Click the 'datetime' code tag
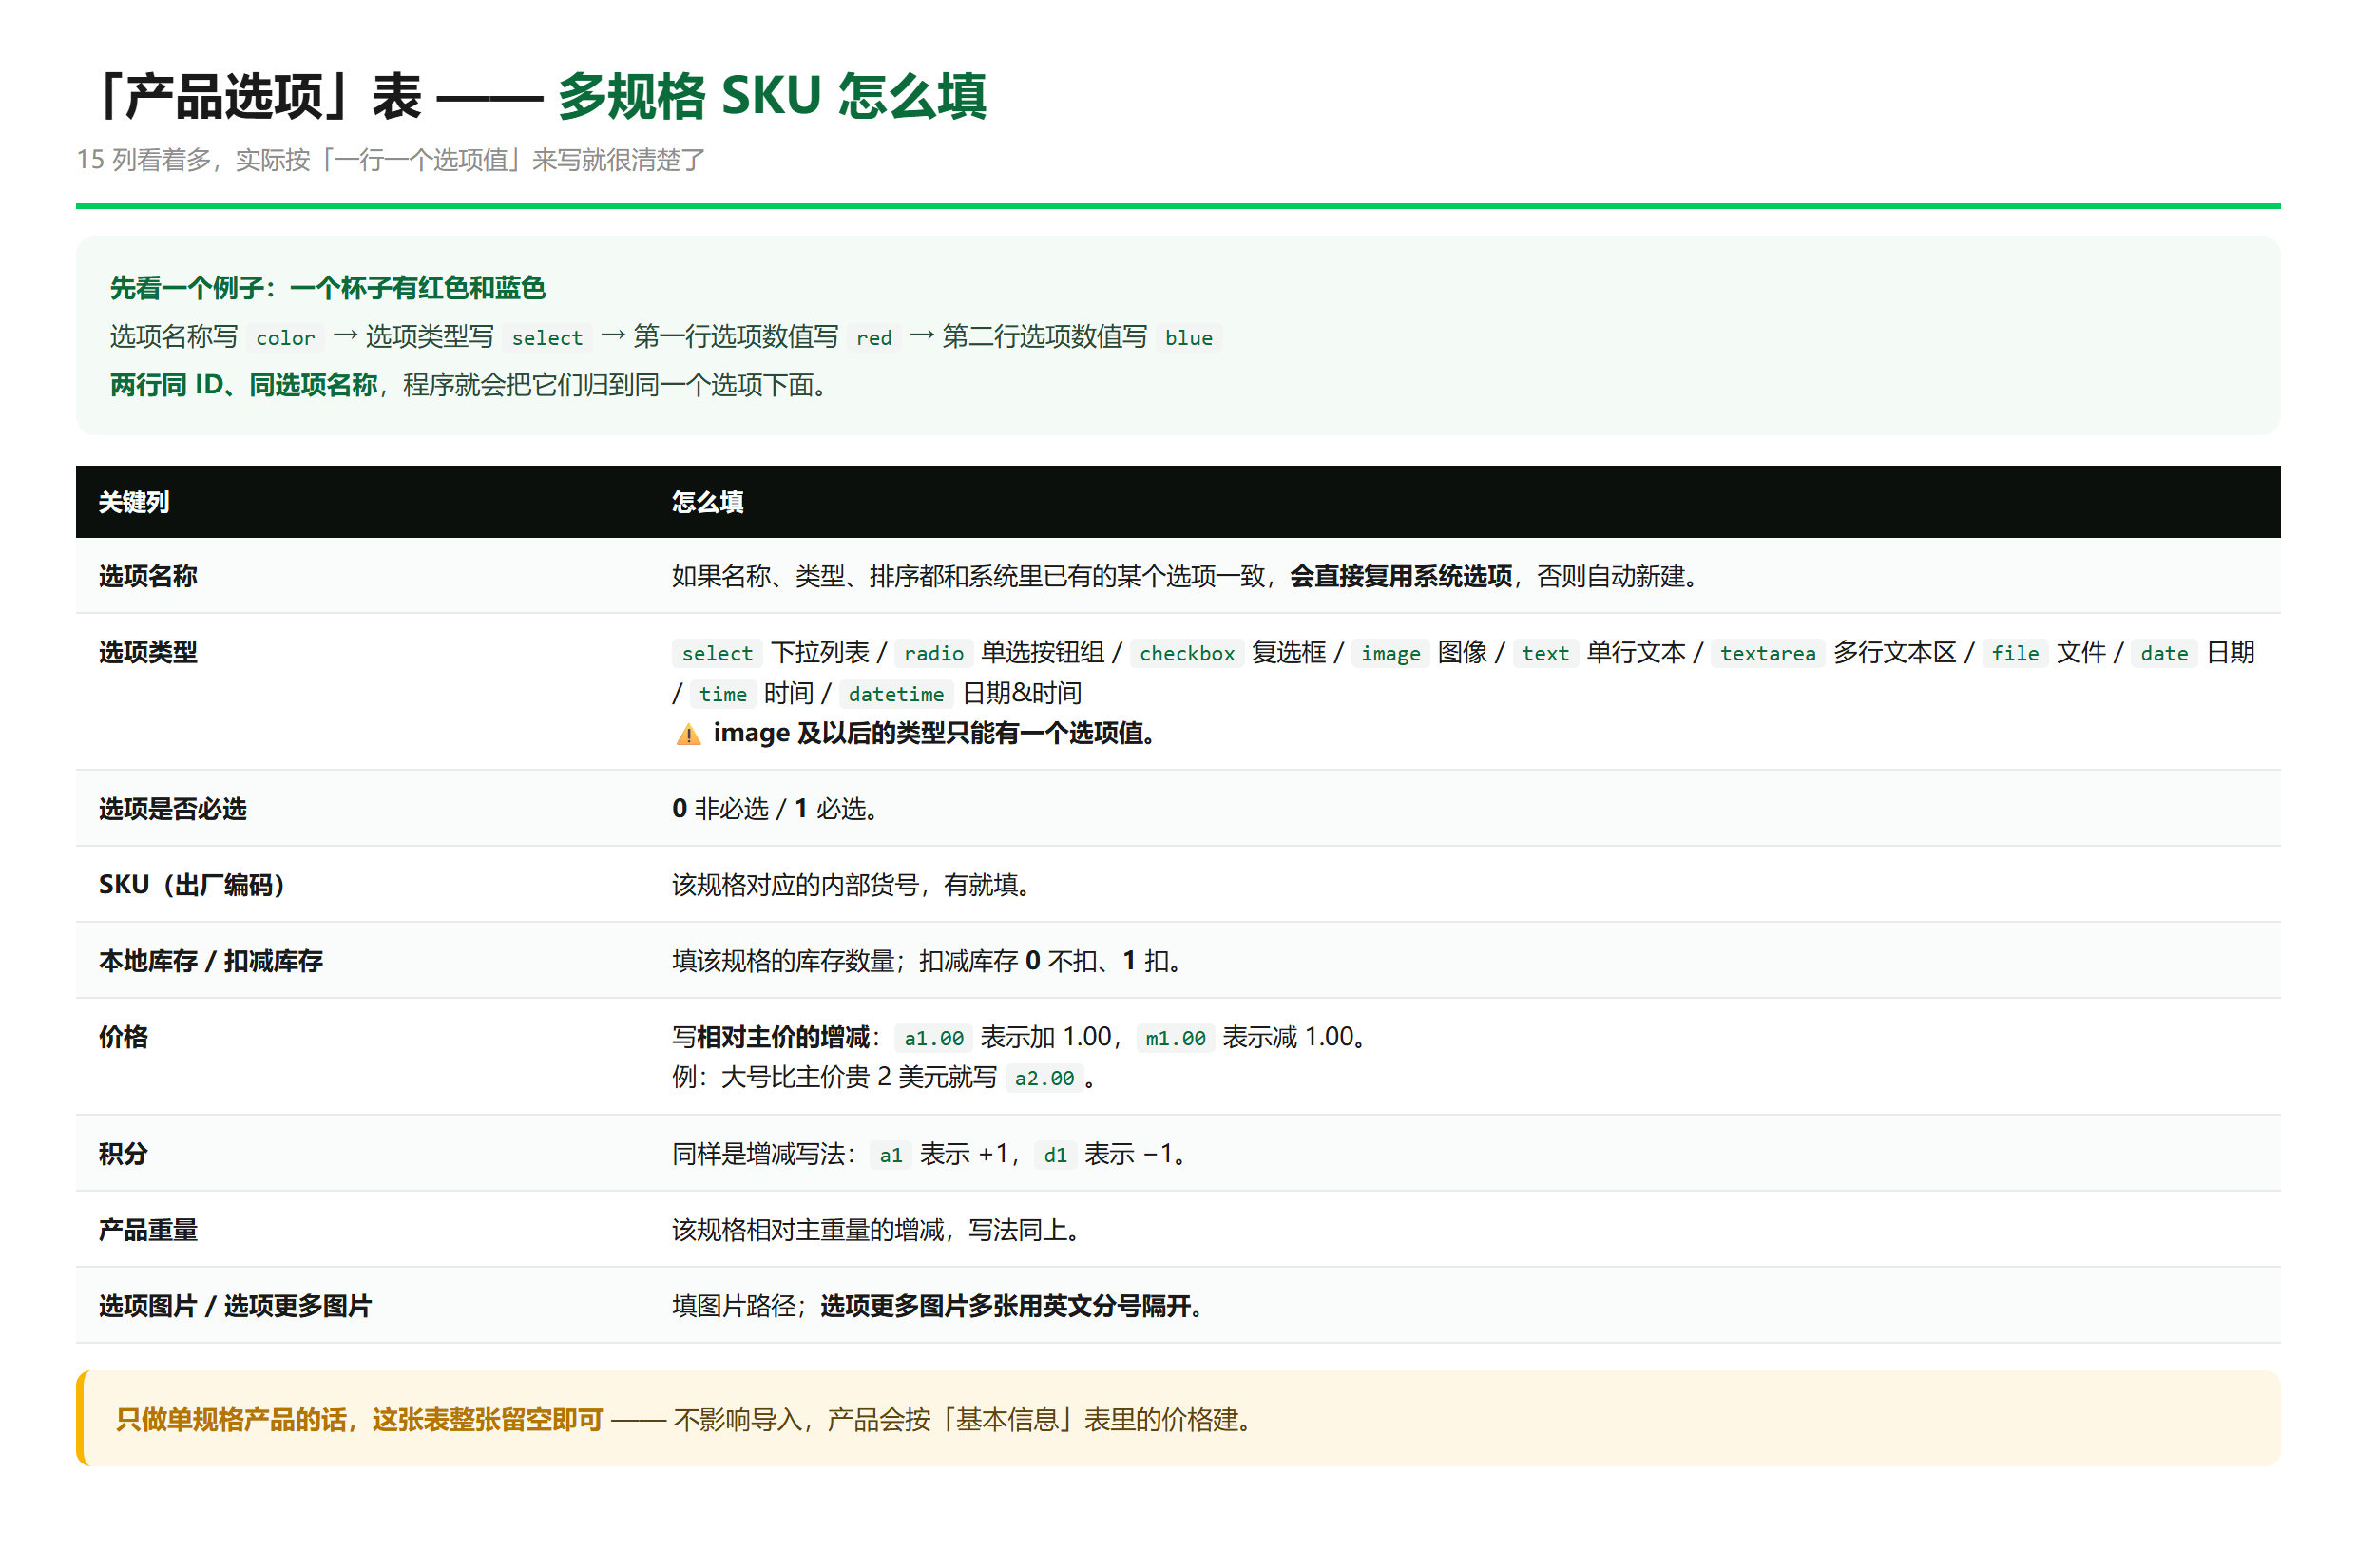Image resolution: width=2357 pixels, height=1568 pixels. click(x=895, y=694)
